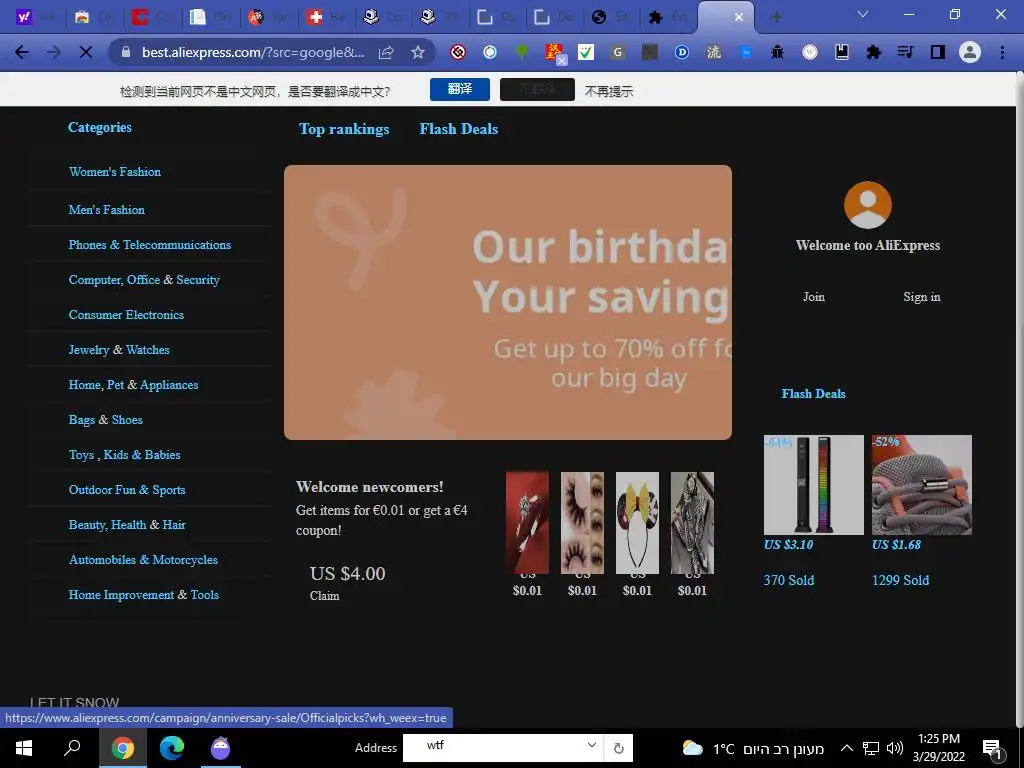Open the purple ninja app in the taskbar

click(x=221, y=748)
